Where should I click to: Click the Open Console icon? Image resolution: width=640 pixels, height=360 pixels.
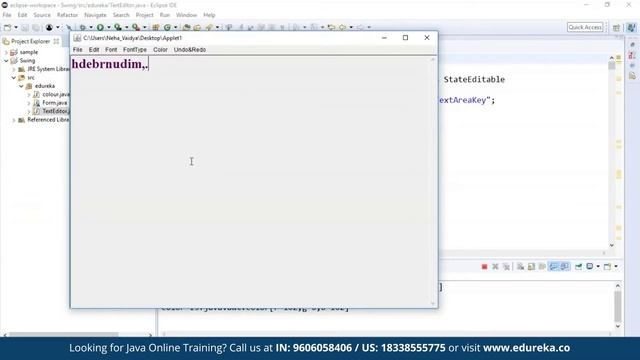(607, 267)
